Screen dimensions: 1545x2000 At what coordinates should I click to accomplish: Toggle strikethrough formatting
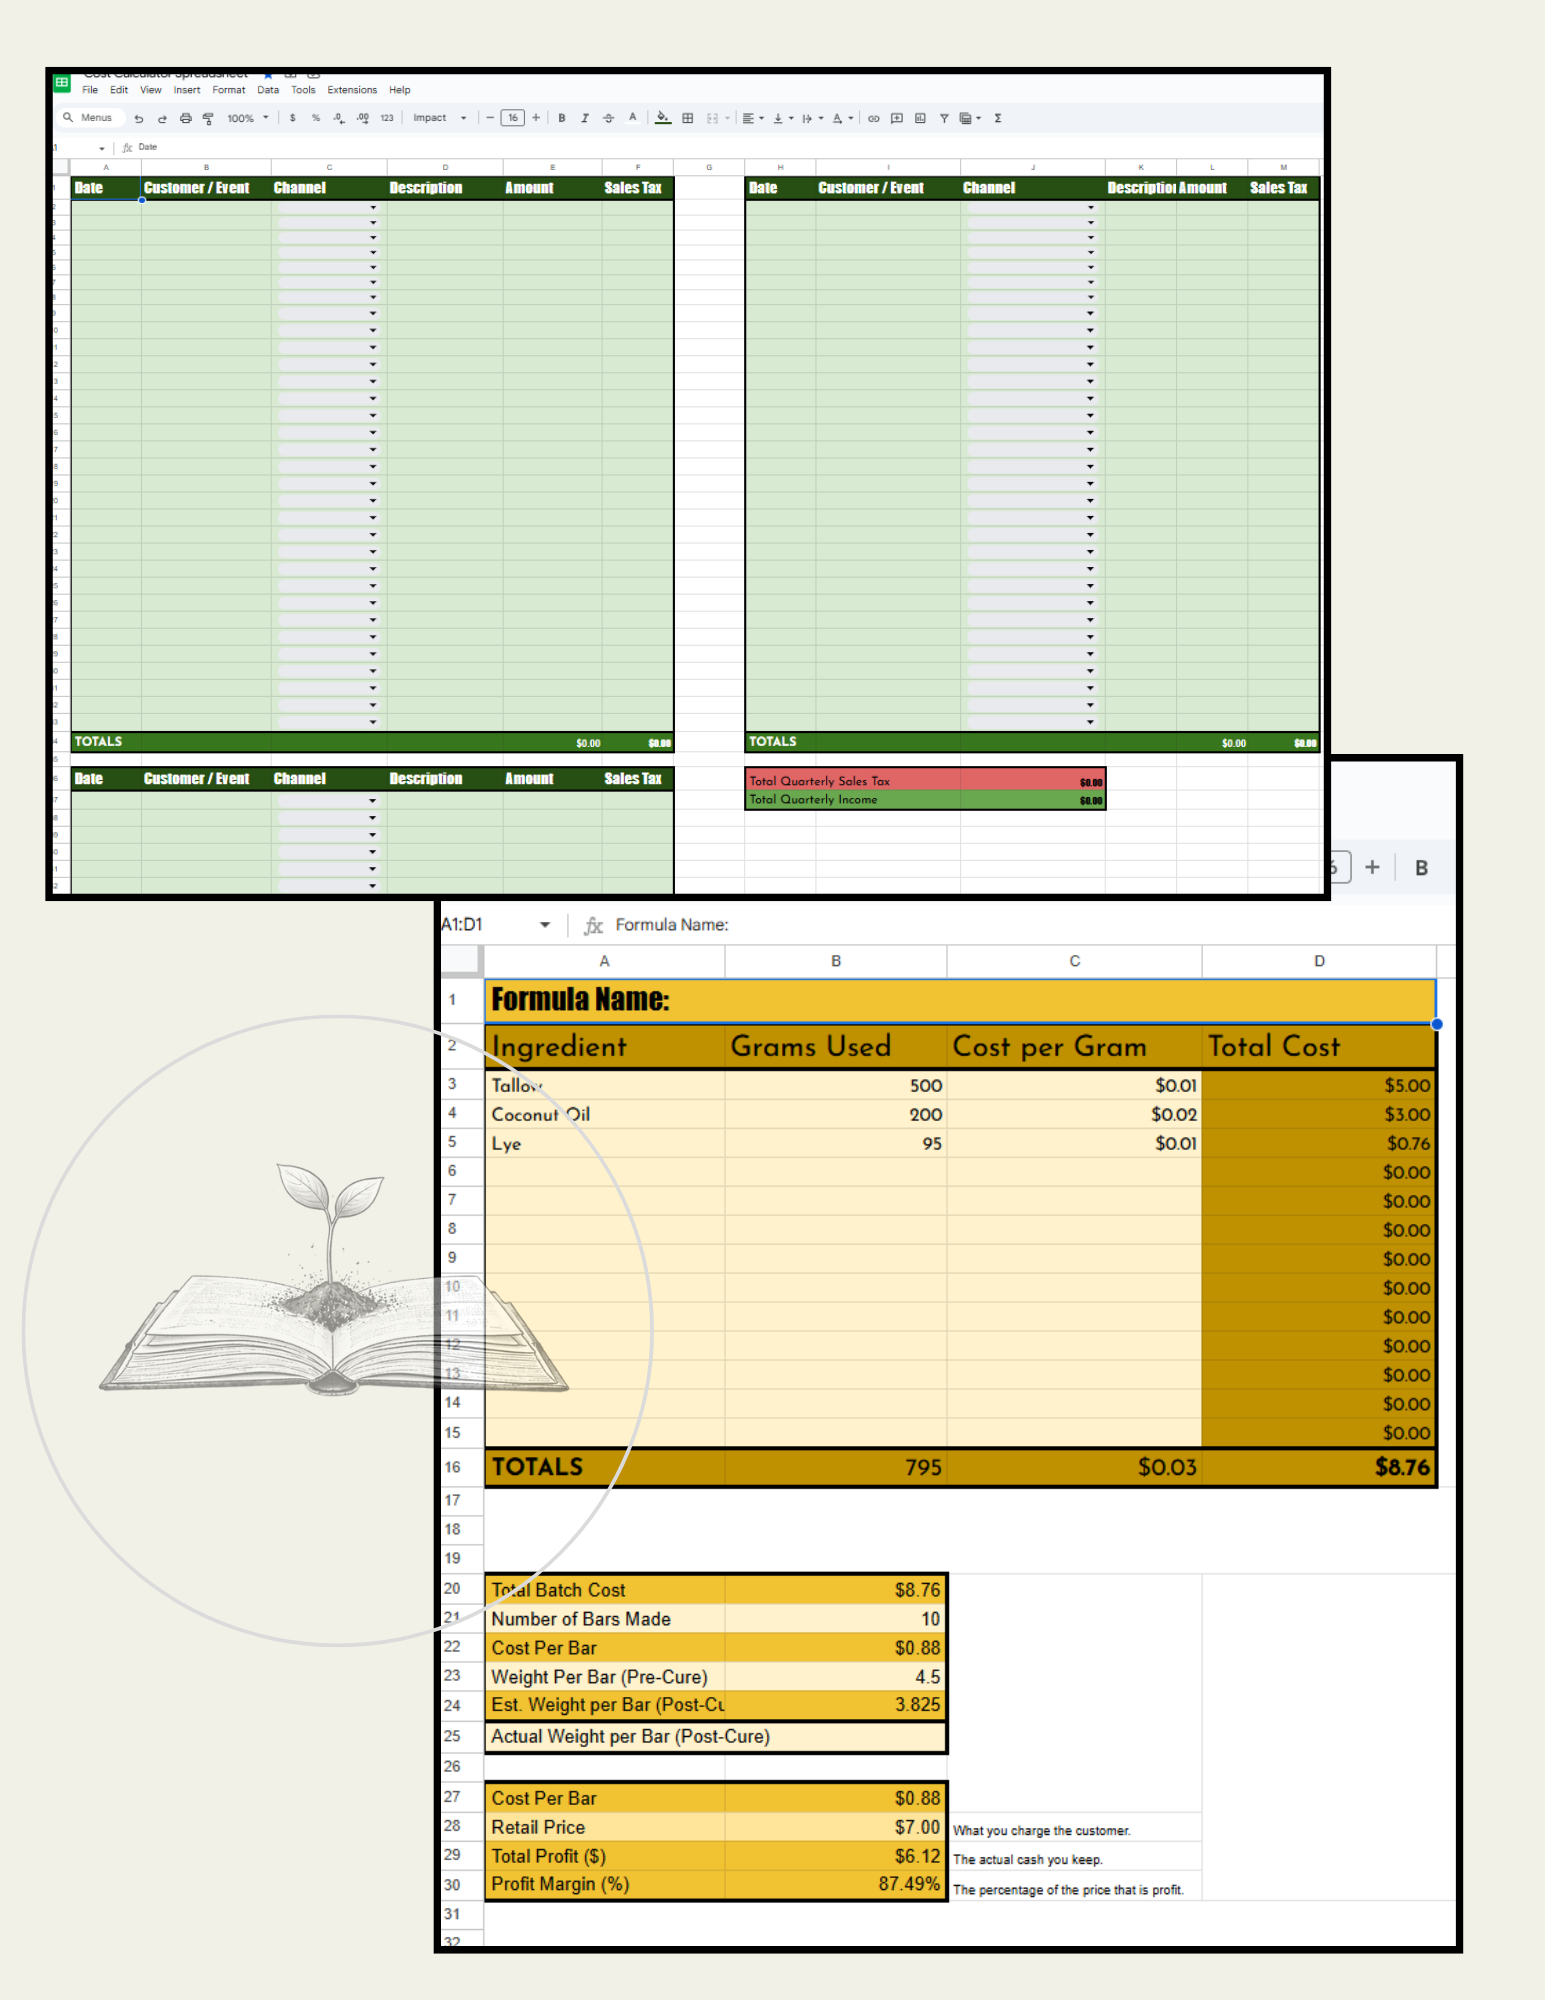pyautogui.click(x=608, y=118)
